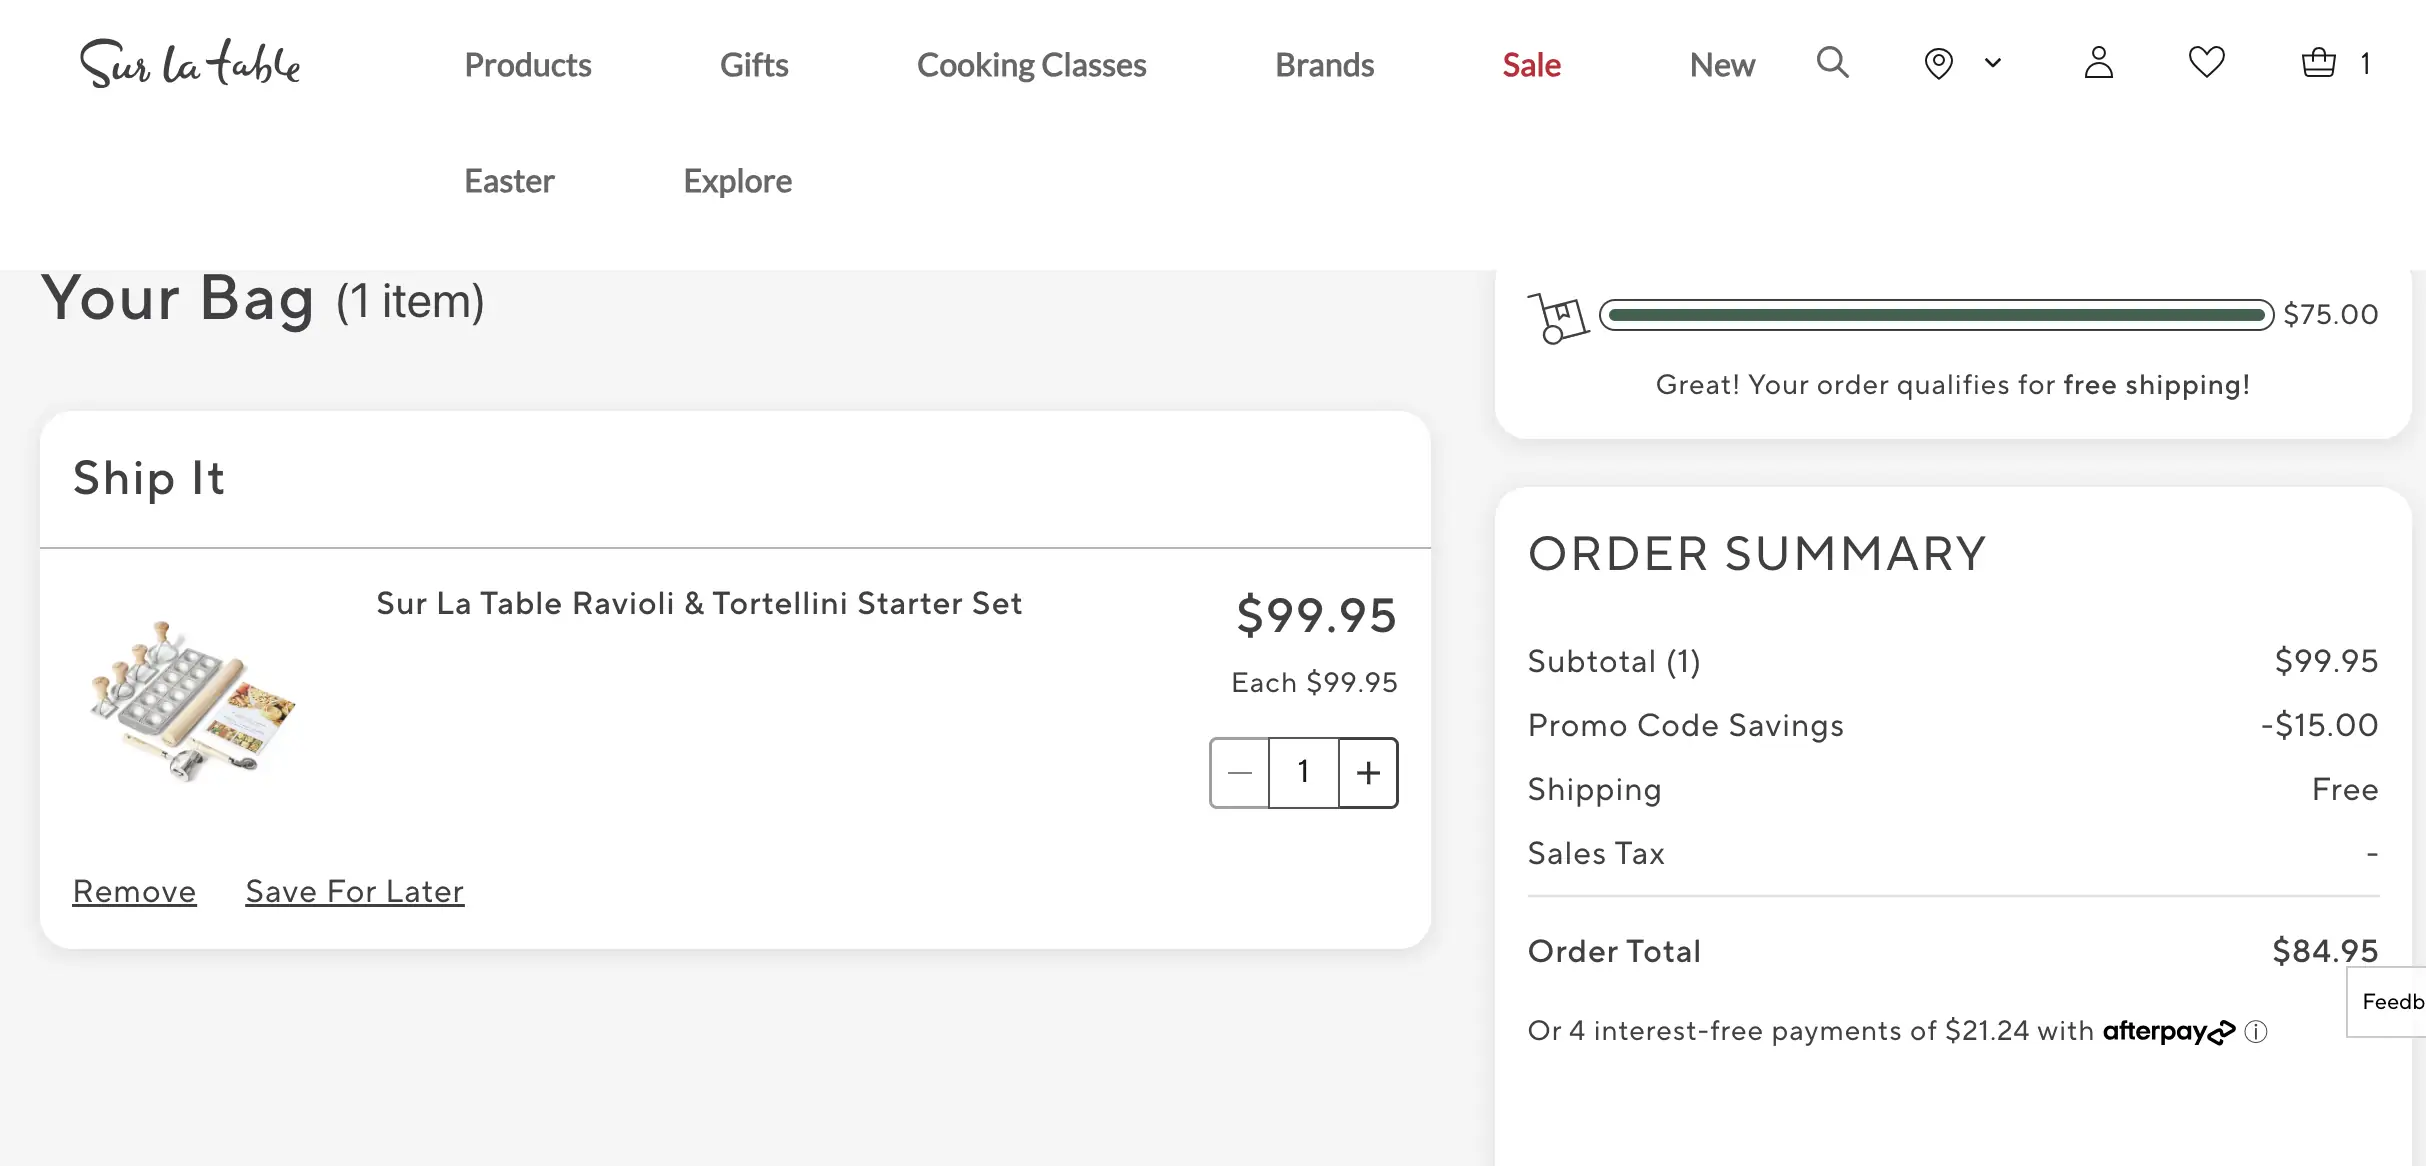Click the free shipping progress bar
Viewport: 2426px width, 1166px height.
pyautogui.click(x=1936, y=315)
